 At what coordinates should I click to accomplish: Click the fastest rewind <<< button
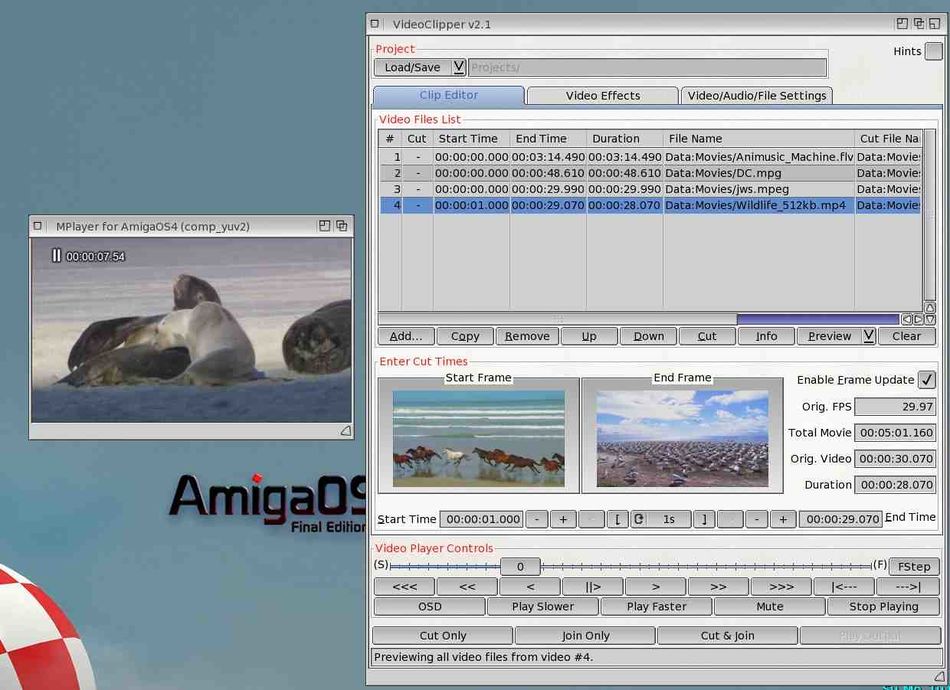click(x=404, y=587)
